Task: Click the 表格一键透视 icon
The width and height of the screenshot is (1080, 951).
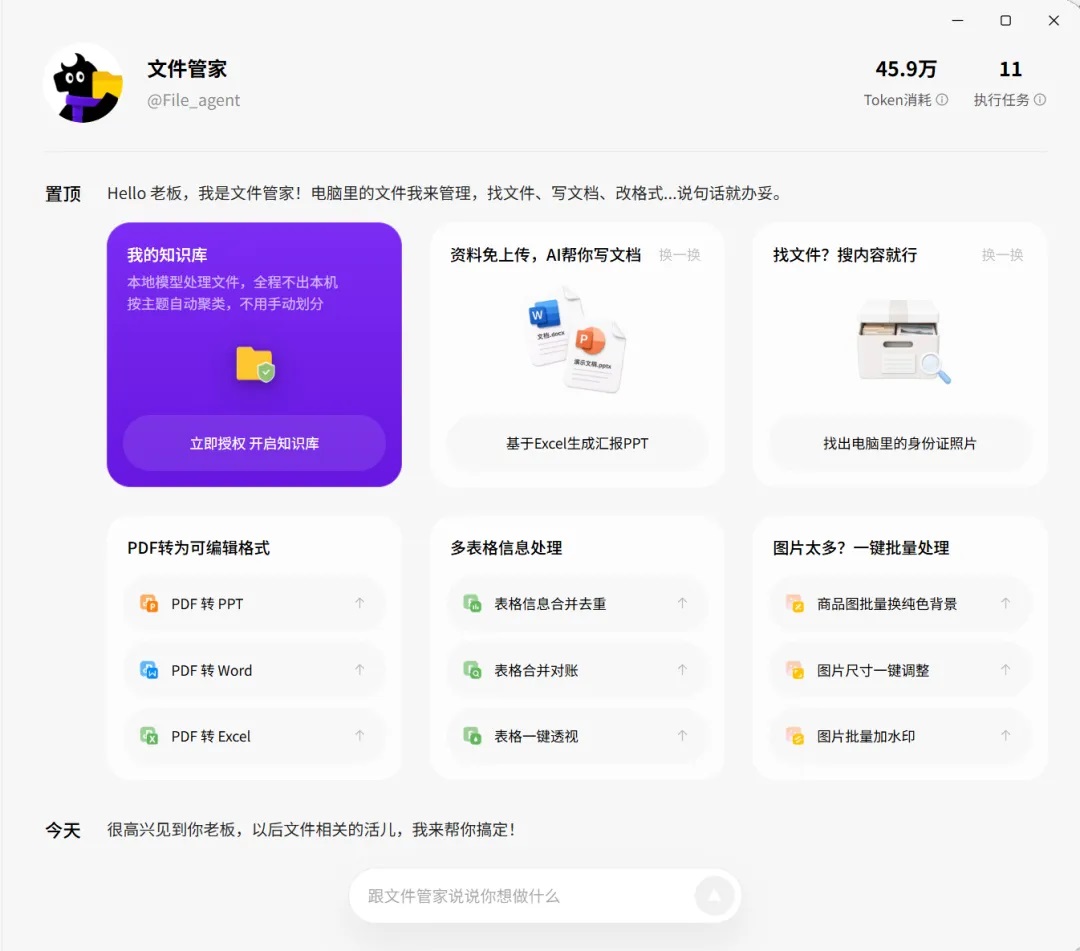Action: tap(472, 735)
